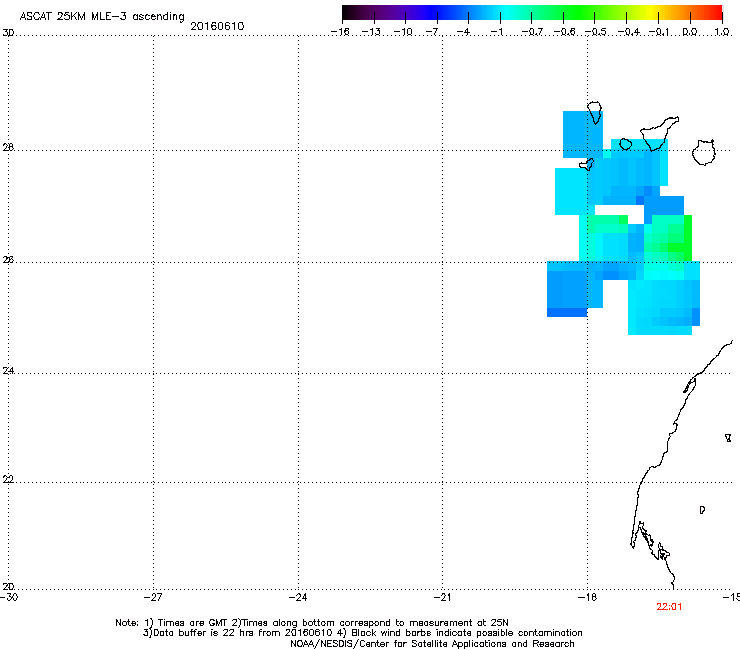Click the 1.0 color scale label
This screenshot has width=740, height=650.
click(x=722, y=32)
